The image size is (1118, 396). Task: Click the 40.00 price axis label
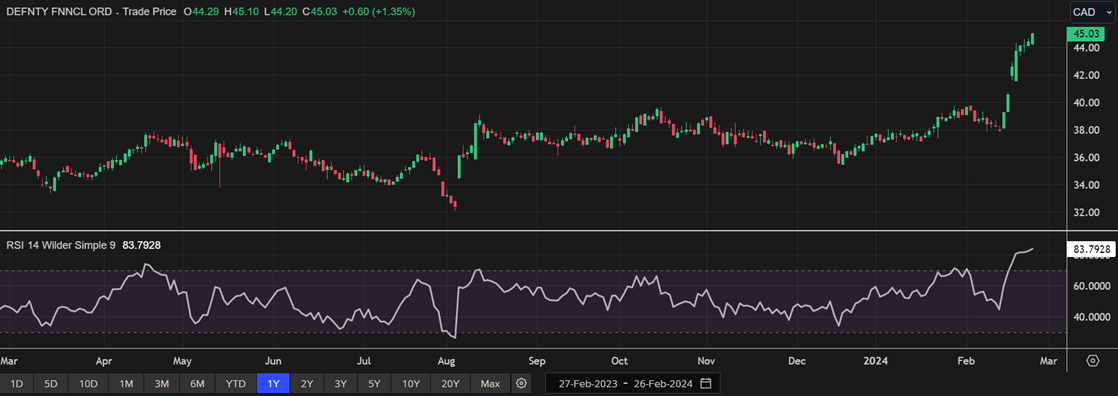click(x=1087, y=103)
